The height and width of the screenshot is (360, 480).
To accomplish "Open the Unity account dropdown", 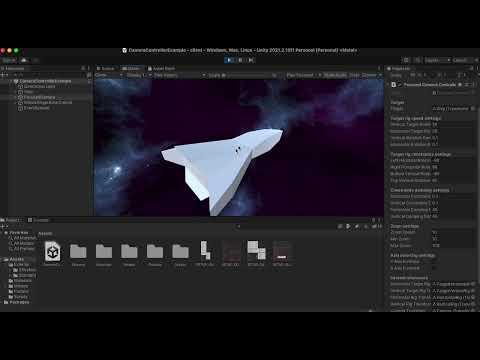I will click(x=9, y=60).
